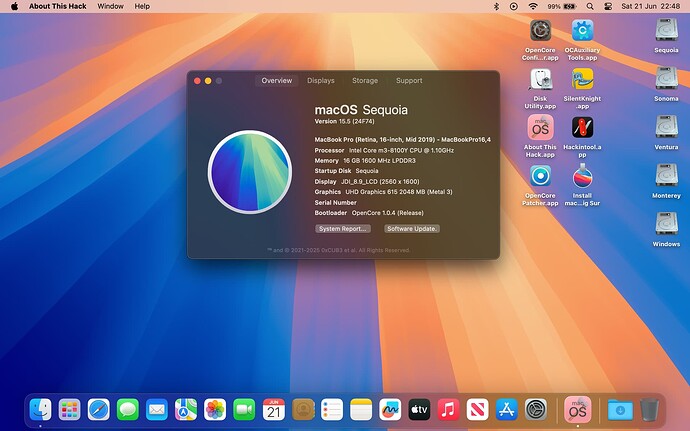Viewport: 690px width, 431px height.
Task: Click the date and time clock
Action: point(651,6)
